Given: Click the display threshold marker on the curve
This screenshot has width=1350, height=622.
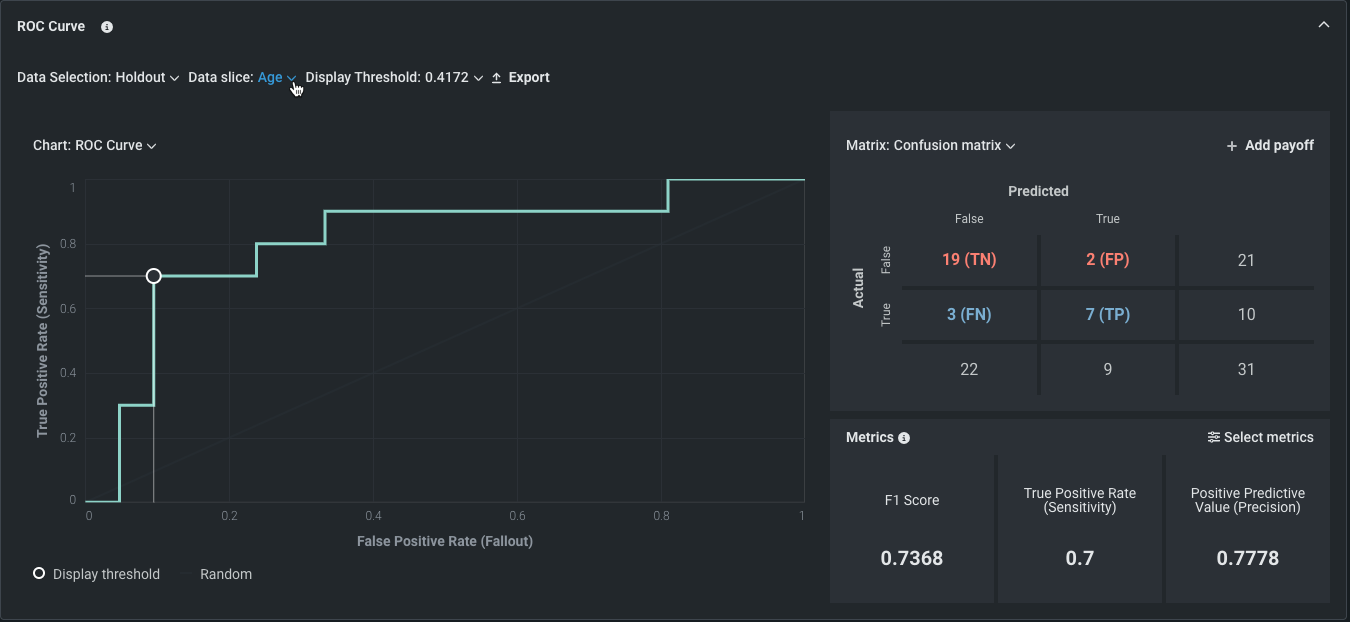Looking at the screenshot, I should tap(153, 276).
